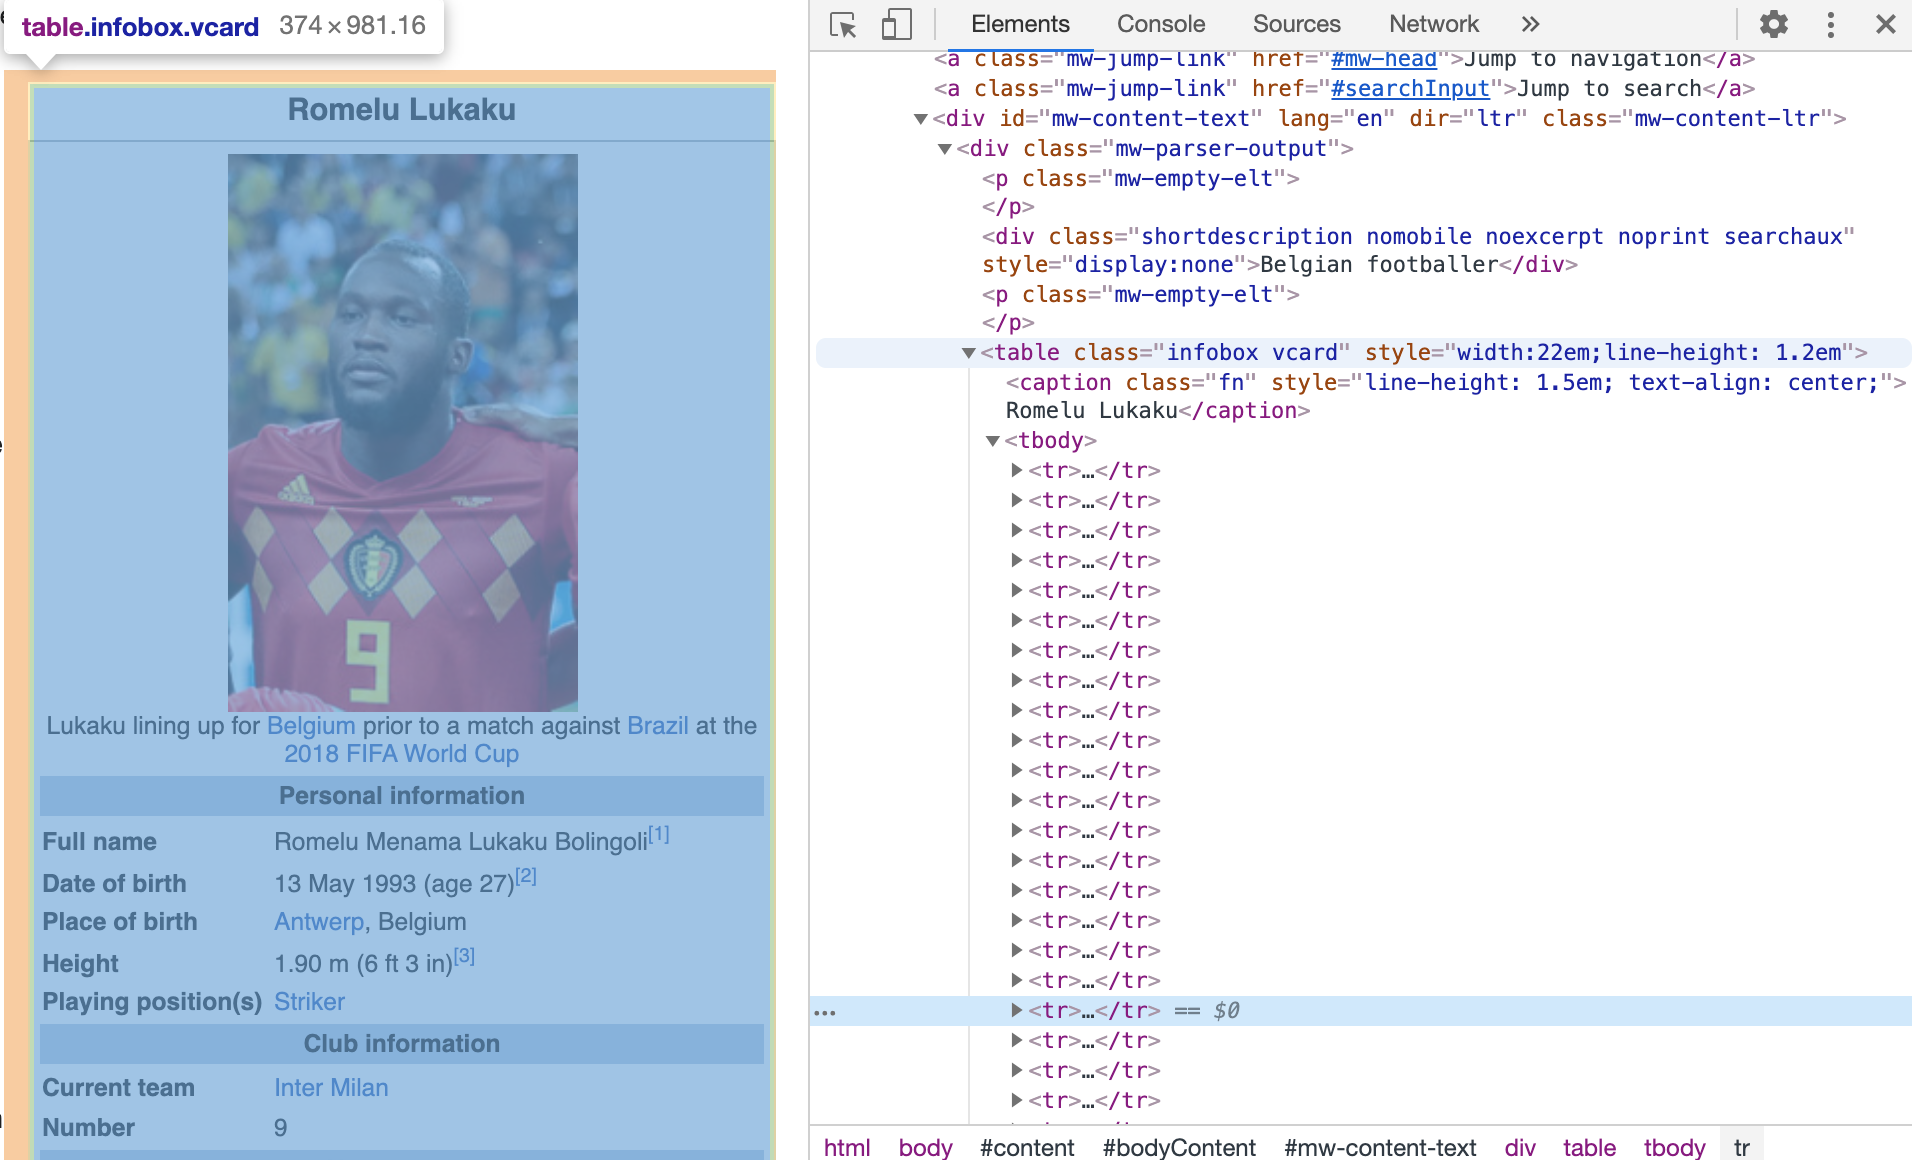Open the Belgium link in the caption
Image resolution: width=1912 pixels, height=1160 pixels.
[311, 726]
